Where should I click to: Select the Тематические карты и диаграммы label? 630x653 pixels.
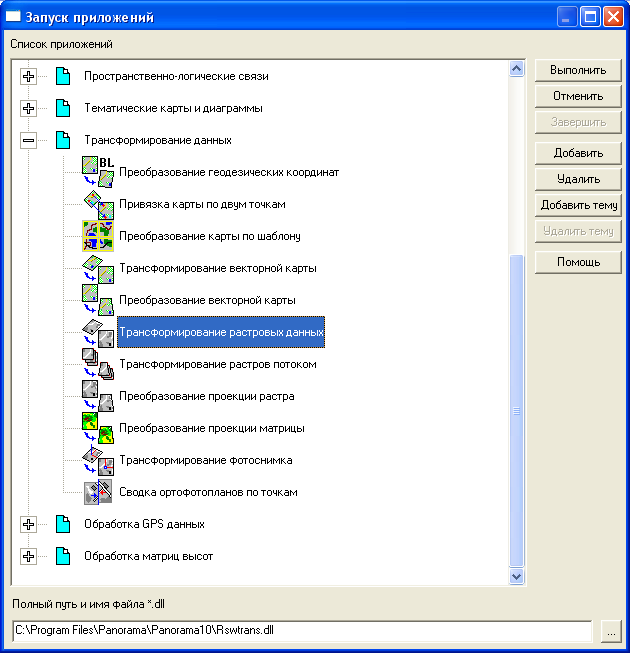[173, 108]
